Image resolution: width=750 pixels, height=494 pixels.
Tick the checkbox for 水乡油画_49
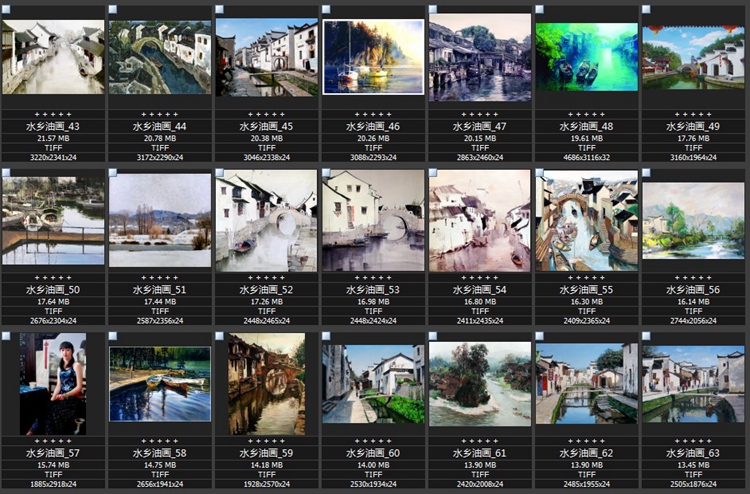pyautogui.click(x=646, y=10)
